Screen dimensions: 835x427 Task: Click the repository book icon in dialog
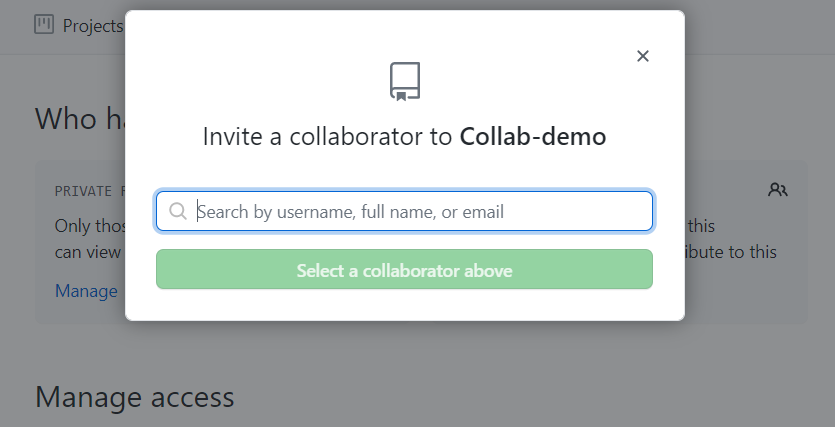[x=405, y=81]
